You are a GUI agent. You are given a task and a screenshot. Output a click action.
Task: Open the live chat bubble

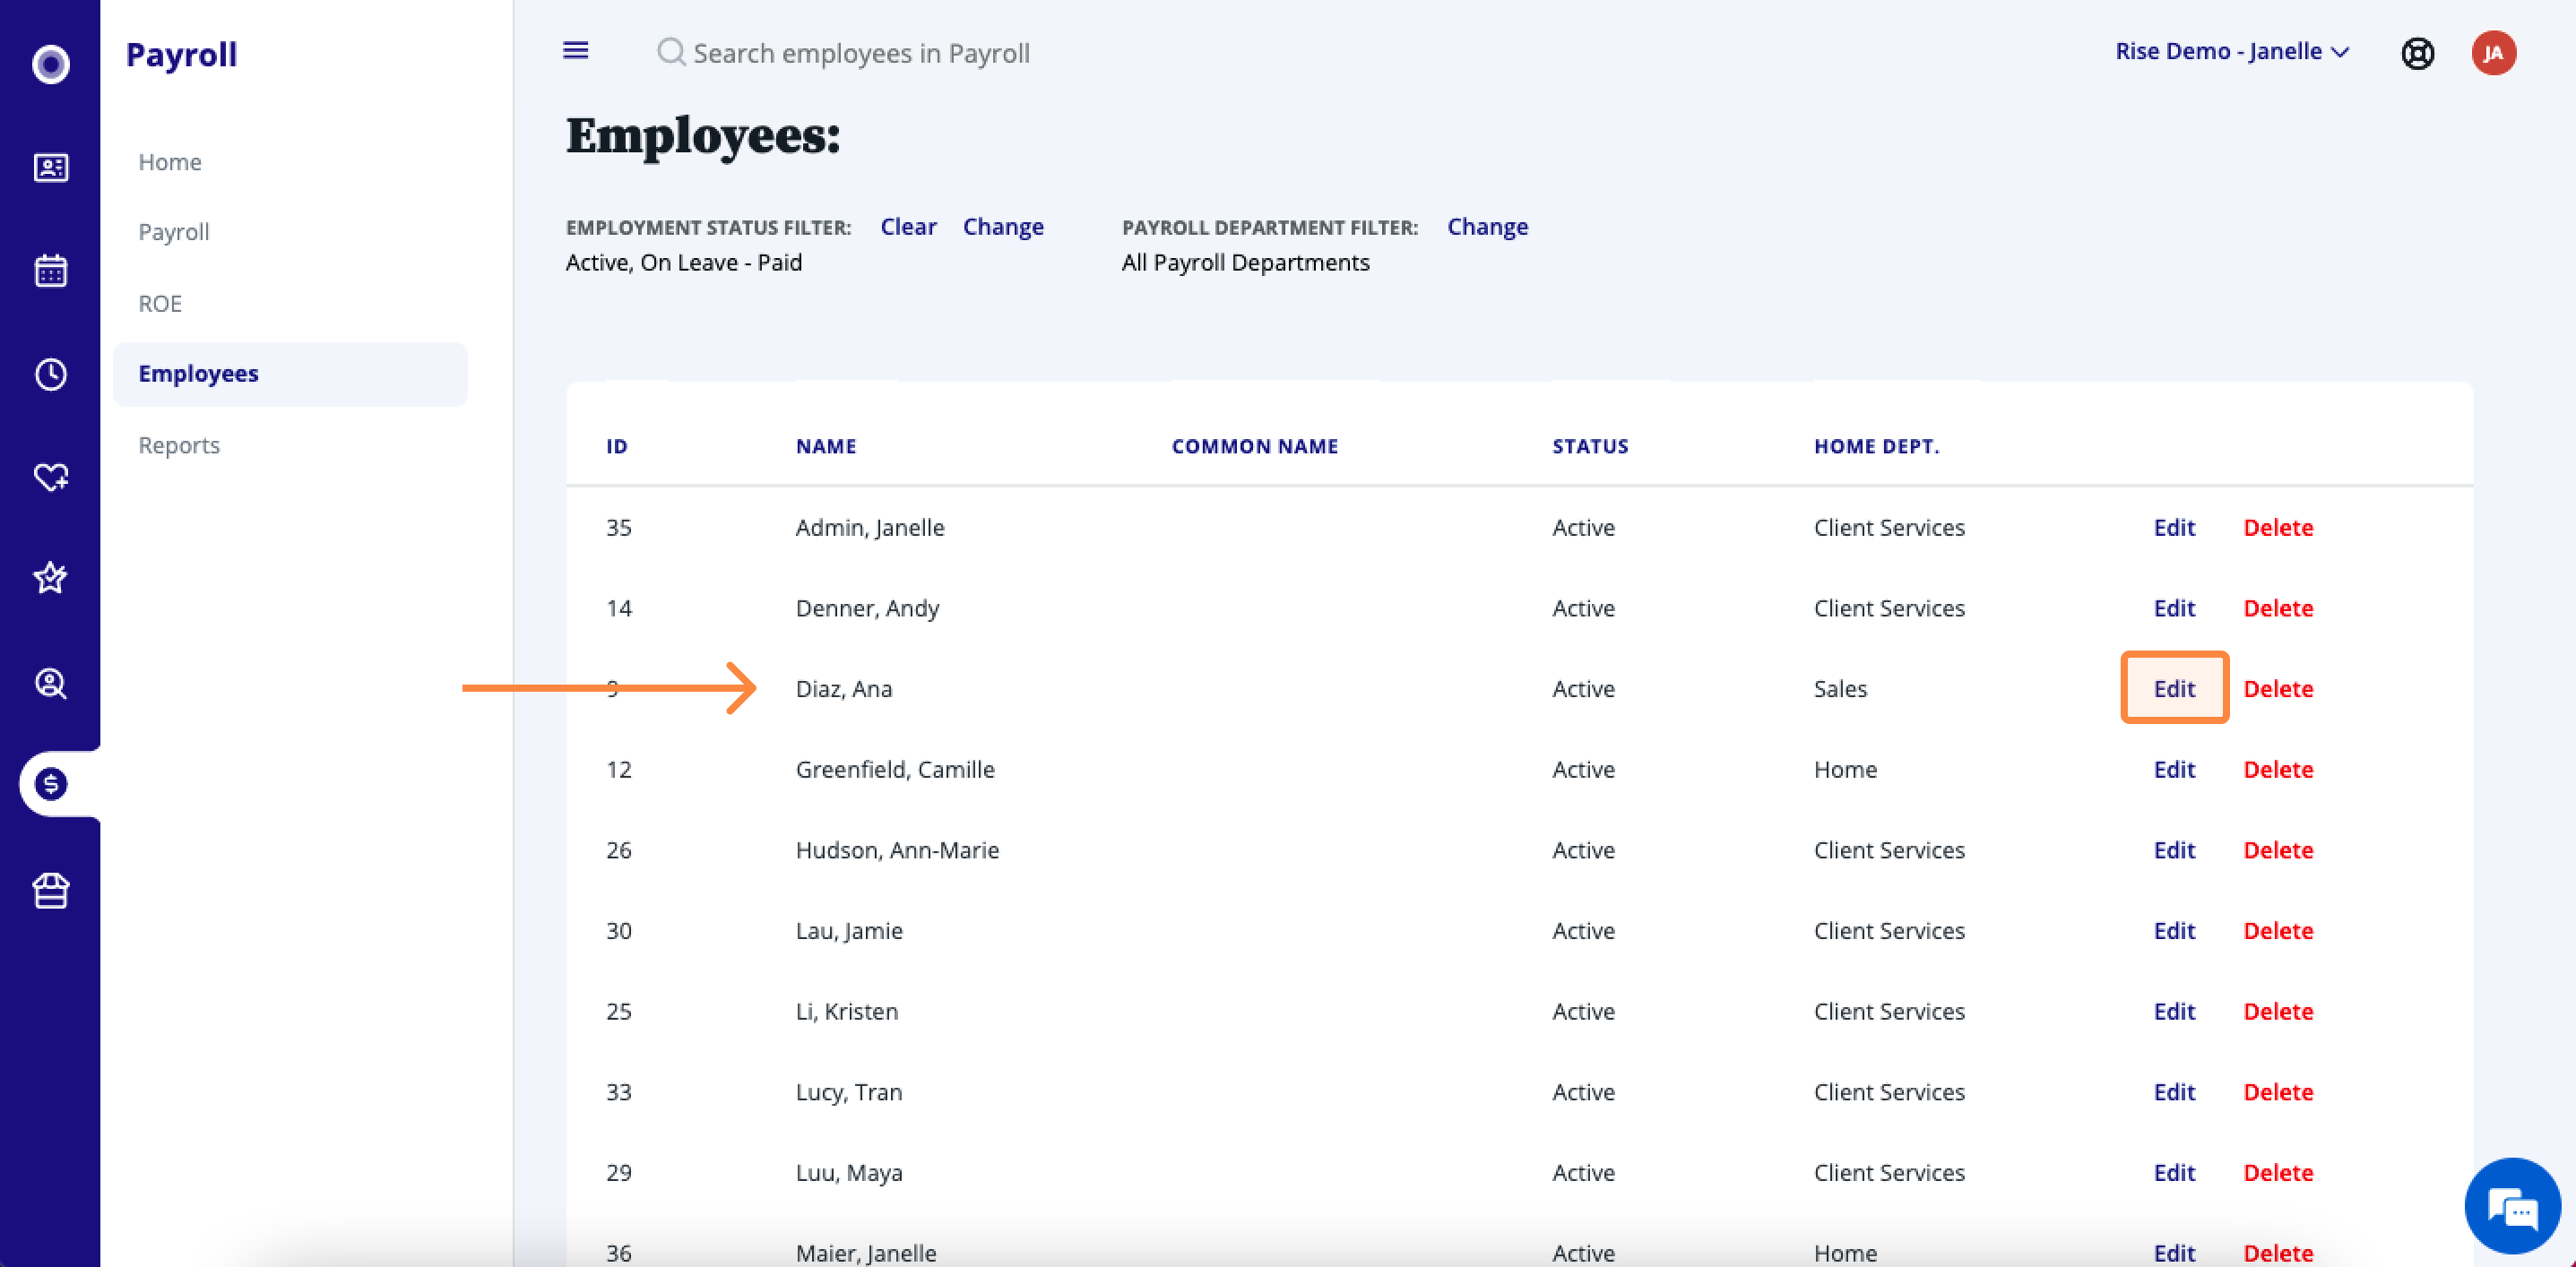(2513, 1208)
